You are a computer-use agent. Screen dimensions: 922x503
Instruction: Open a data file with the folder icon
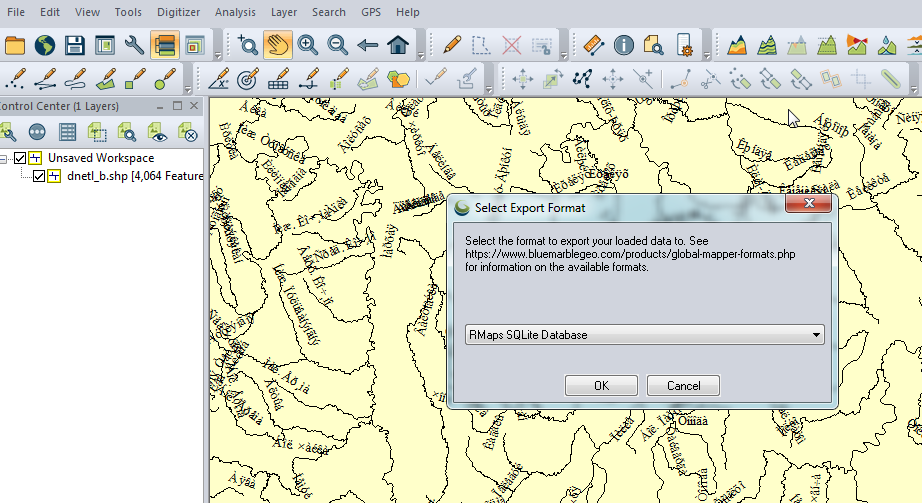[15, 45]
